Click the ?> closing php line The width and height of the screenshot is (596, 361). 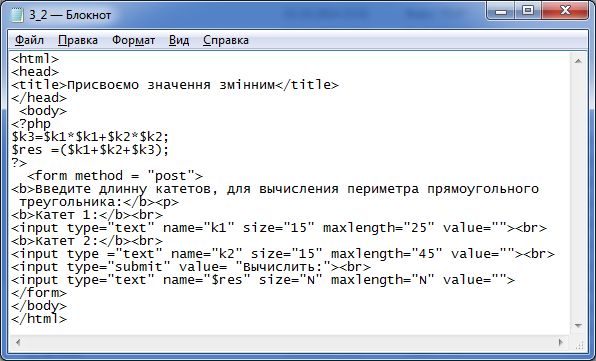coord(19,163)
